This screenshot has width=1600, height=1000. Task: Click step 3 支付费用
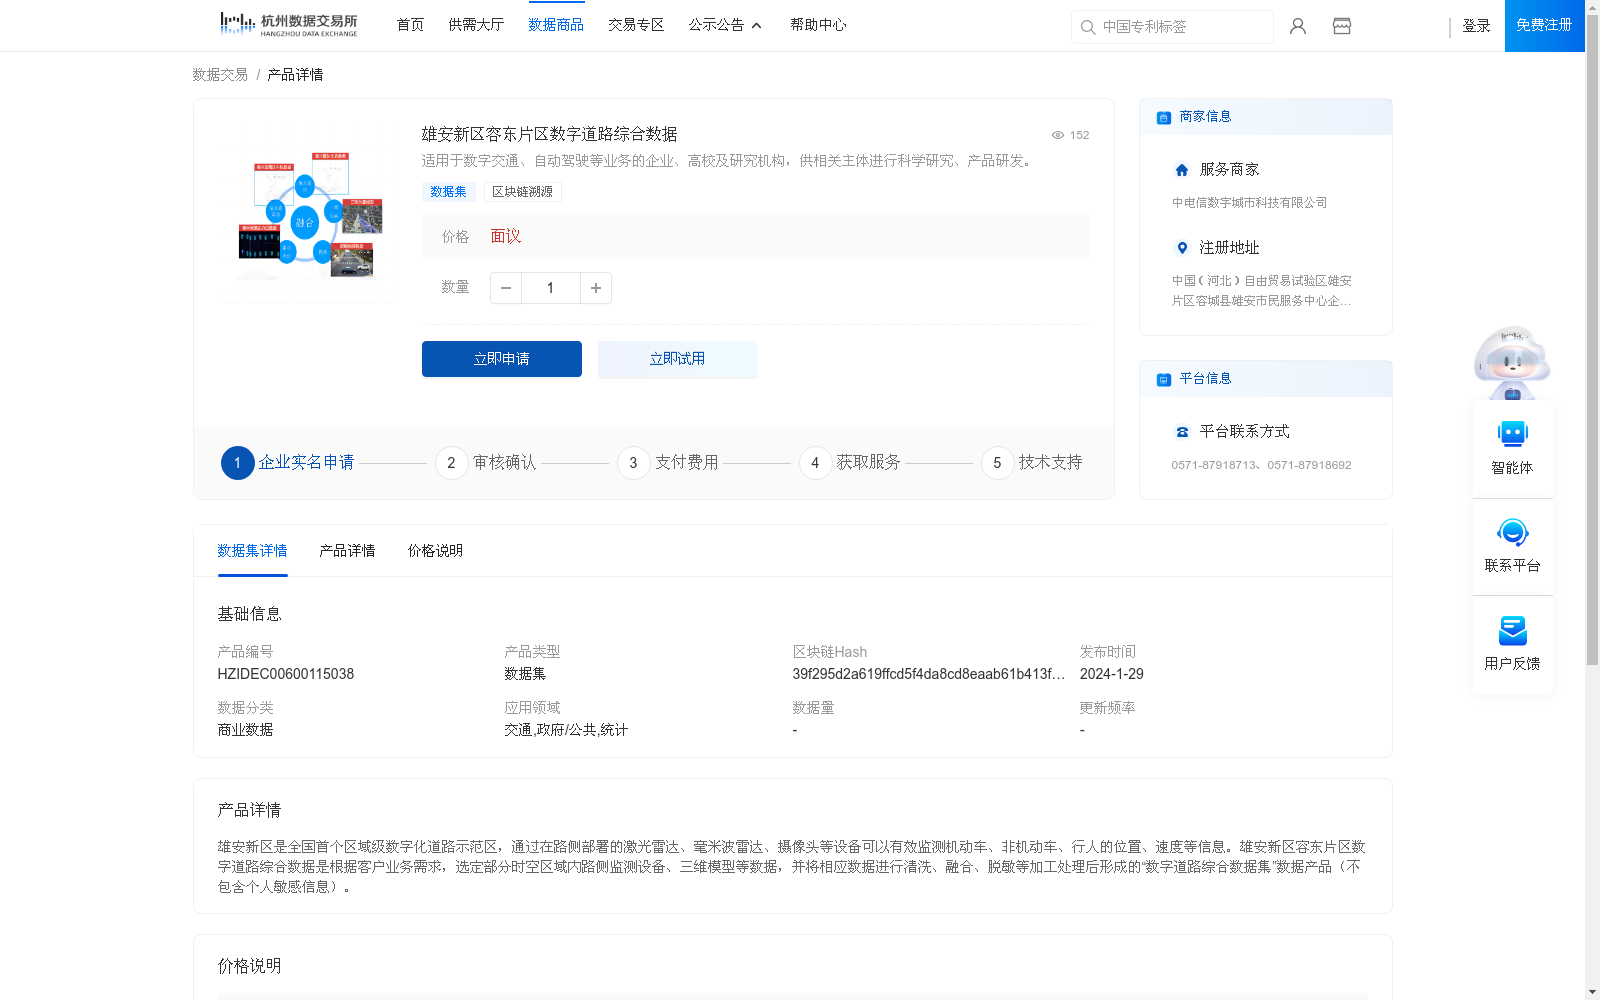[668, 463]
